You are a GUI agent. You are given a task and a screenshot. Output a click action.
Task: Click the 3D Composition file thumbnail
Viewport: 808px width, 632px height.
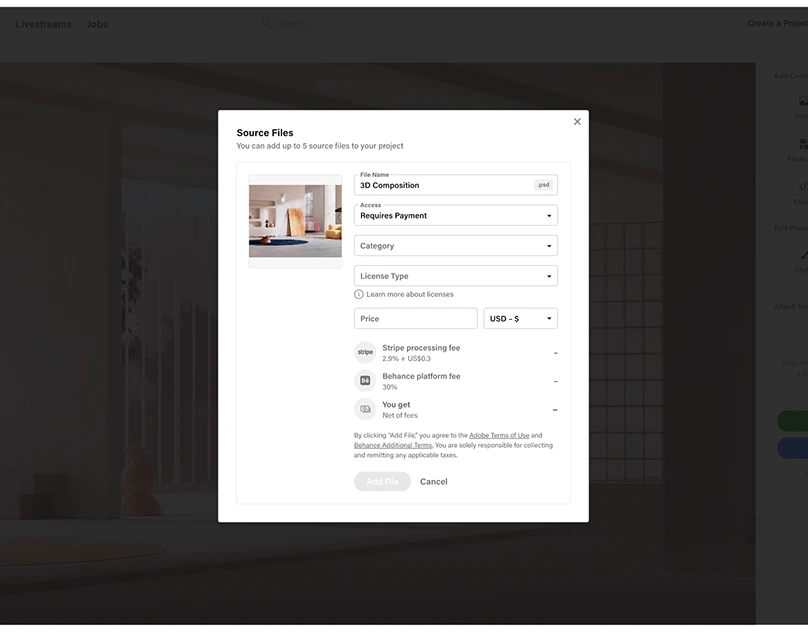click(x=295, y=221)
